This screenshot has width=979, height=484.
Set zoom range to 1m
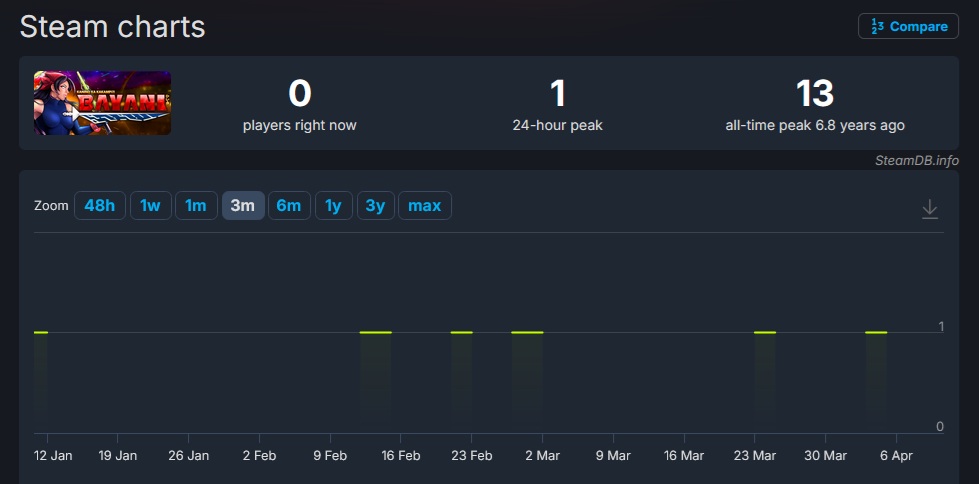click(x=196, y=205)
